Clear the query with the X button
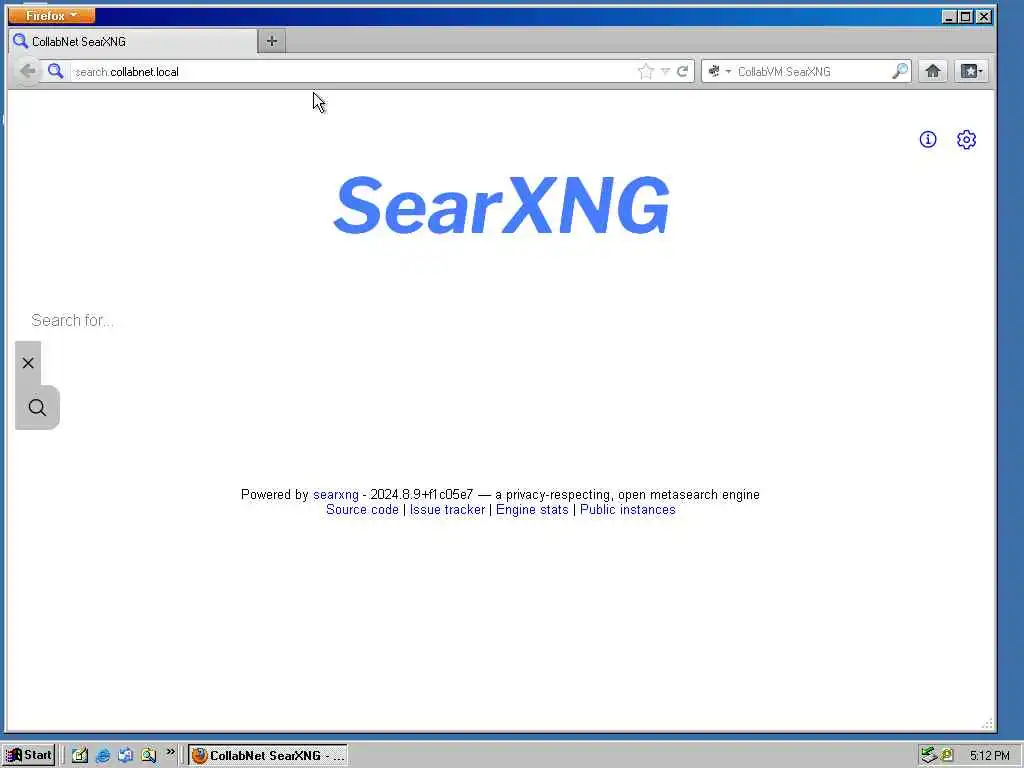 [28, 363]
